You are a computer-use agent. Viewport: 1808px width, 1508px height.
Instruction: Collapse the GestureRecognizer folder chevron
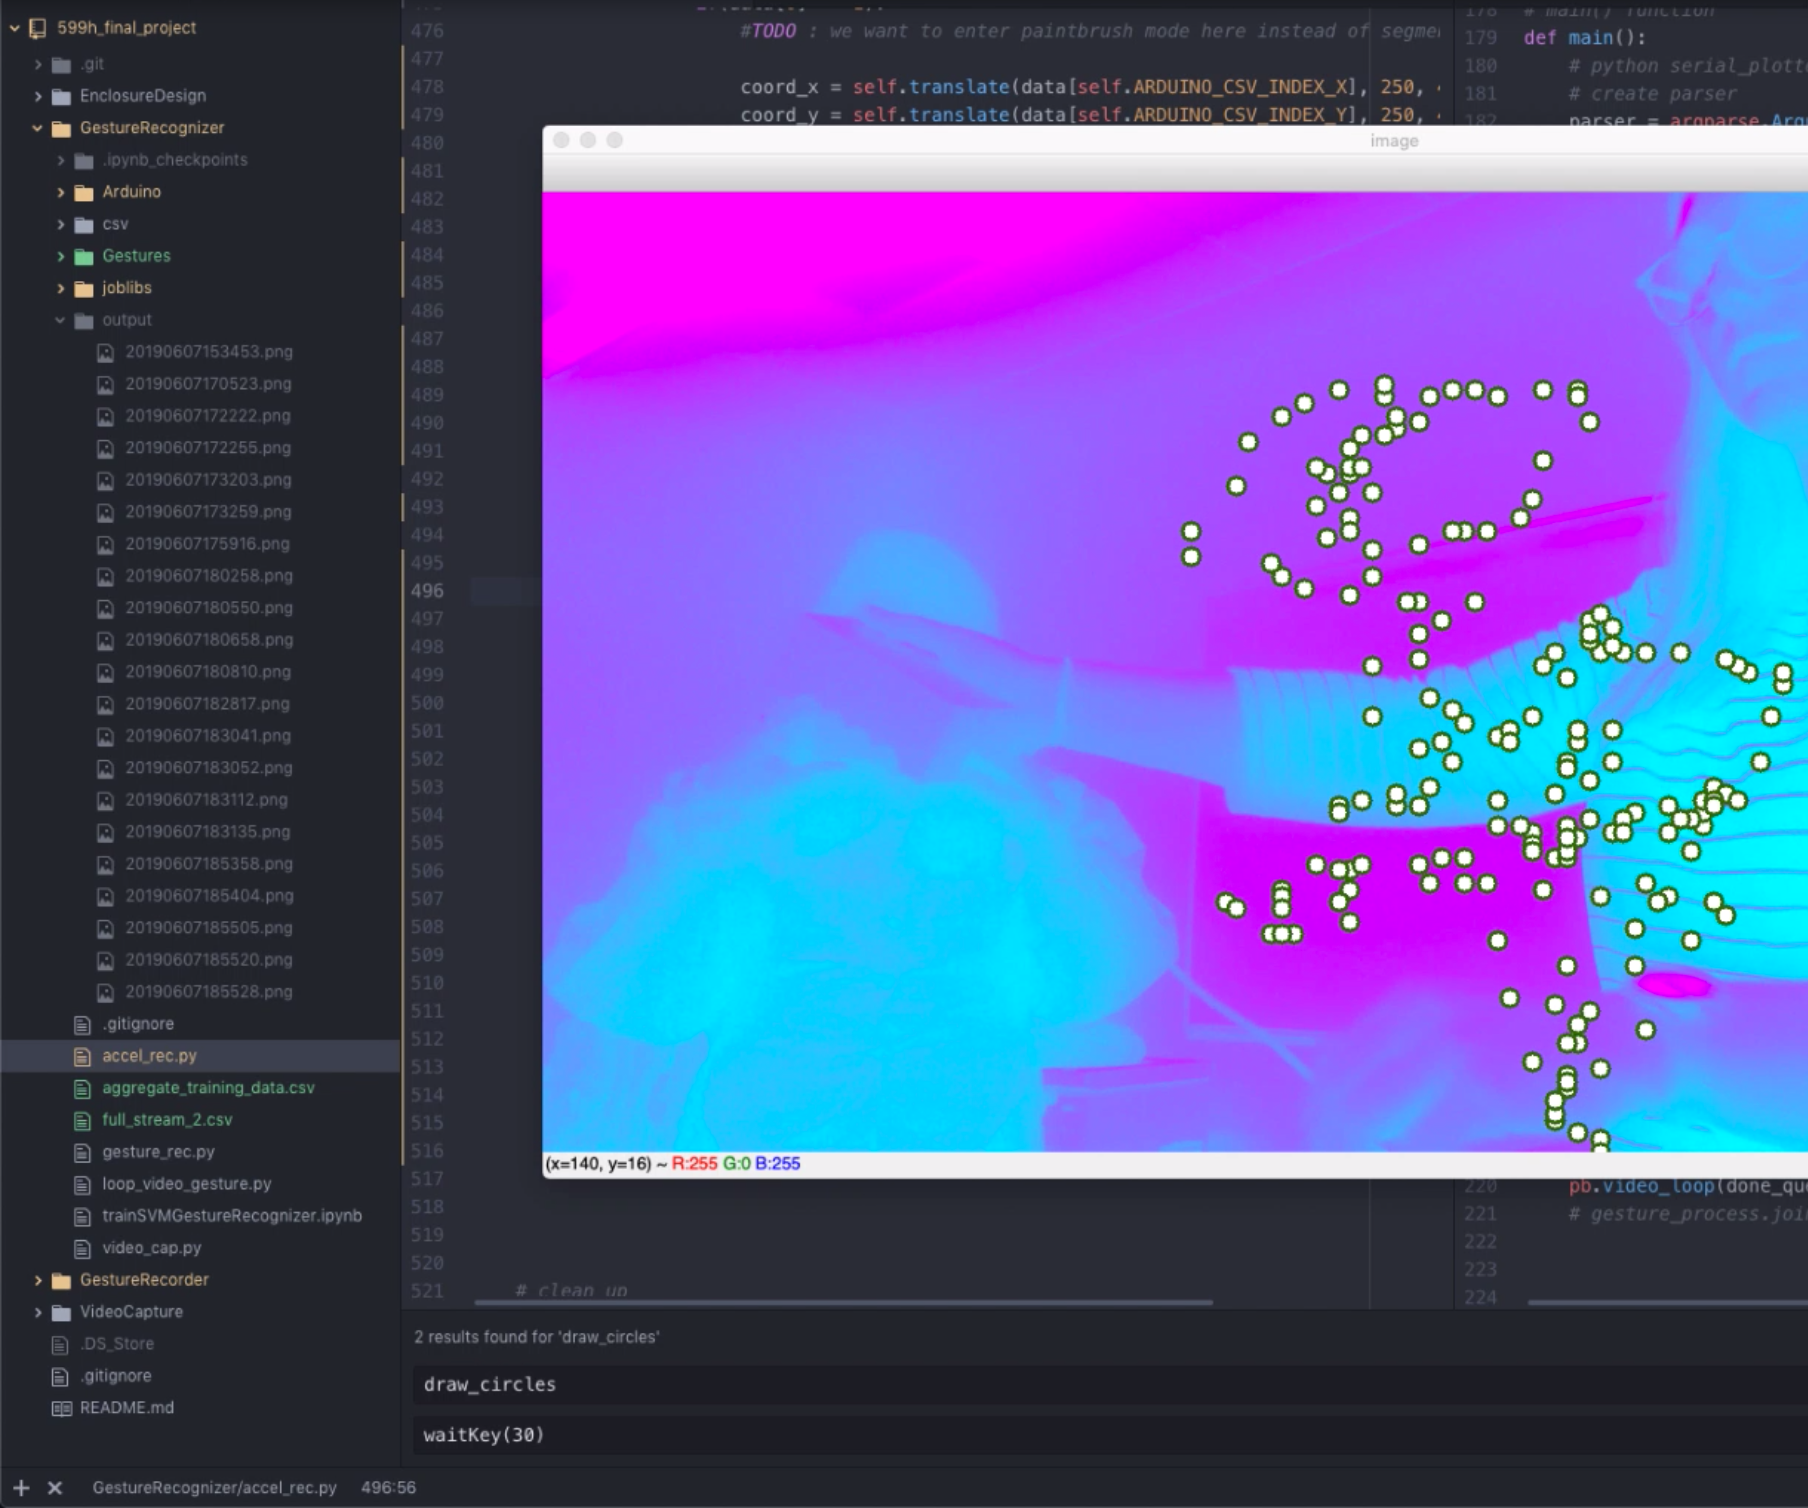(38, 128)
